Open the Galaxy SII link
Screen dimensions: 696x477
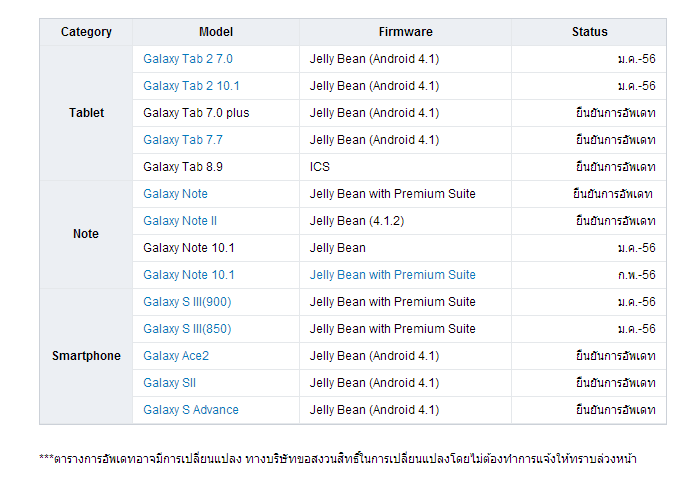(x=169, y=383)
